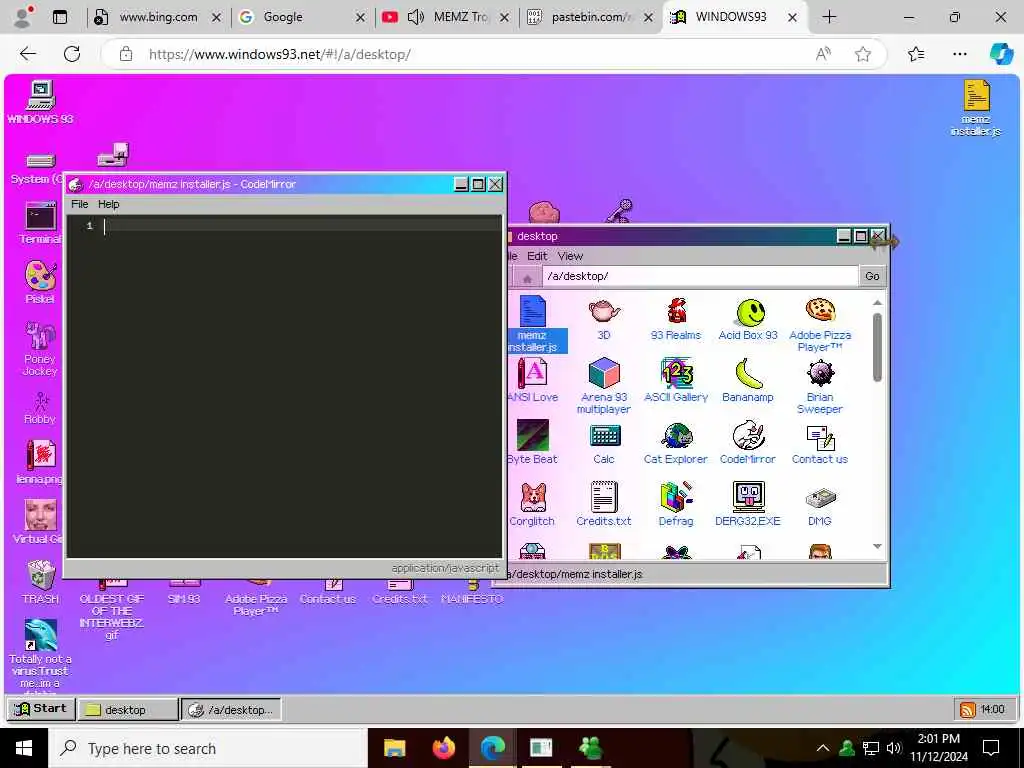Open browser Settings and more menu
This screenshot has width=1024, height=768.
(x=959, y=54)
